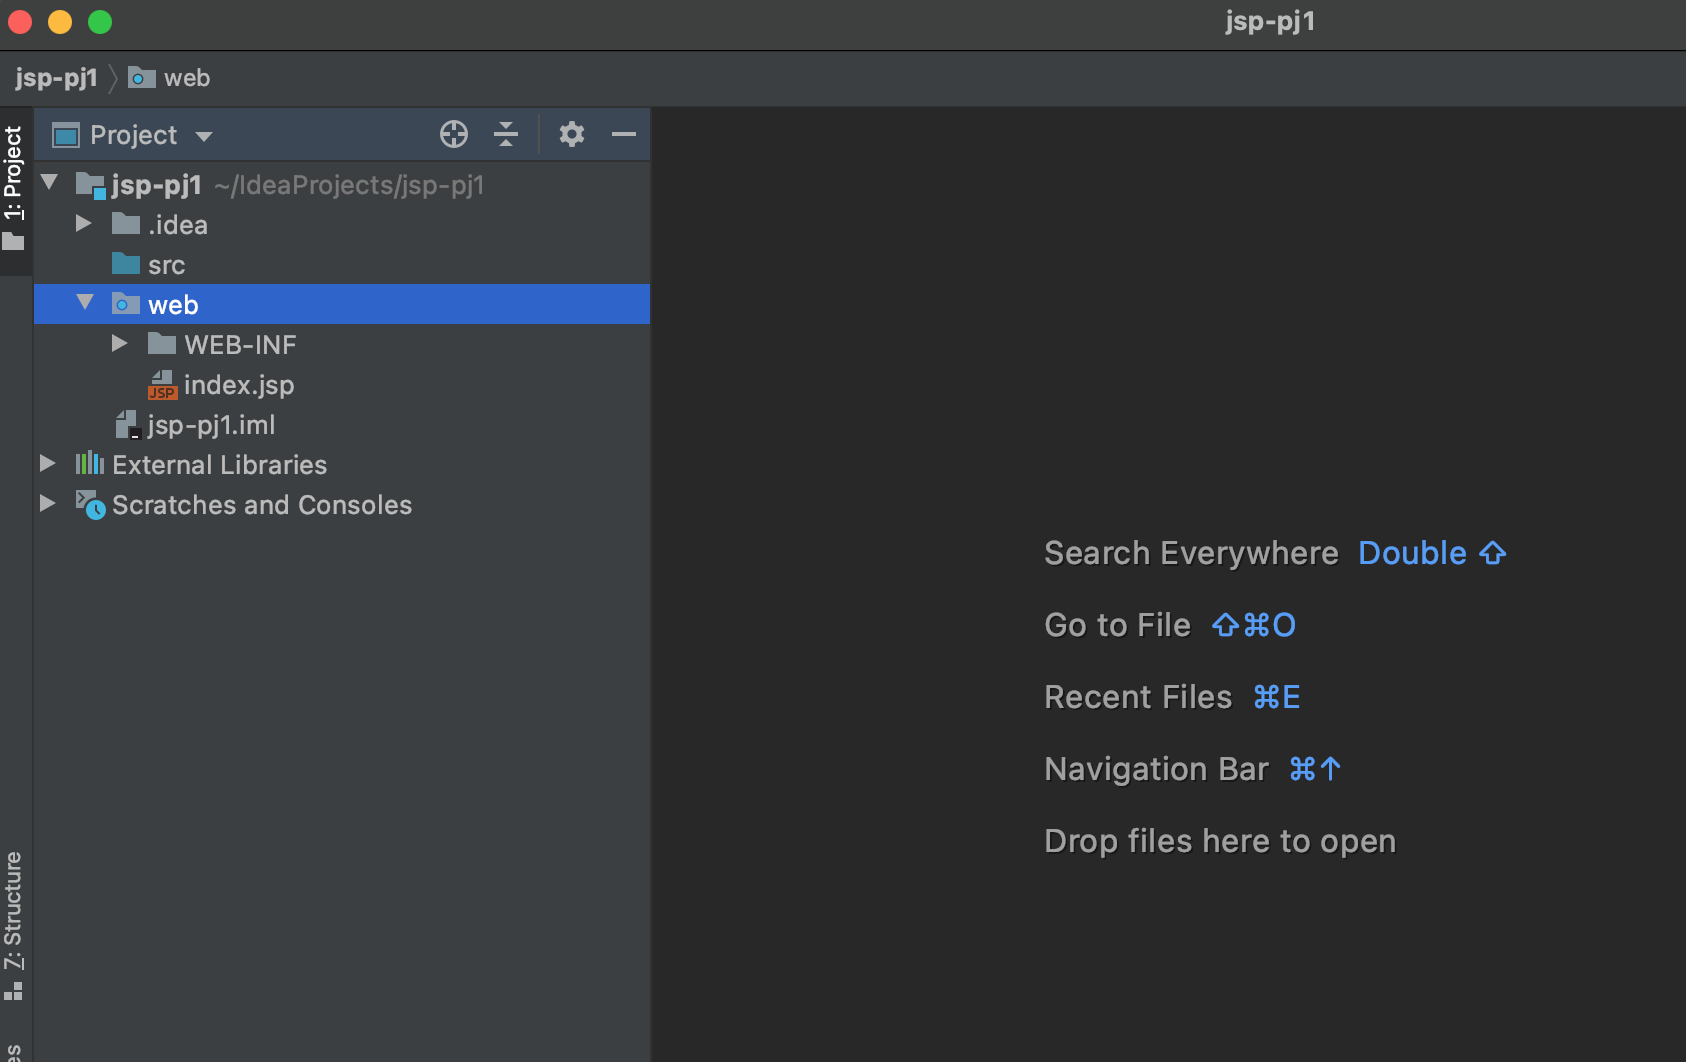Click Drop files here to open text
This screenshot has height=1062, width=1686.
point(1220,841)
